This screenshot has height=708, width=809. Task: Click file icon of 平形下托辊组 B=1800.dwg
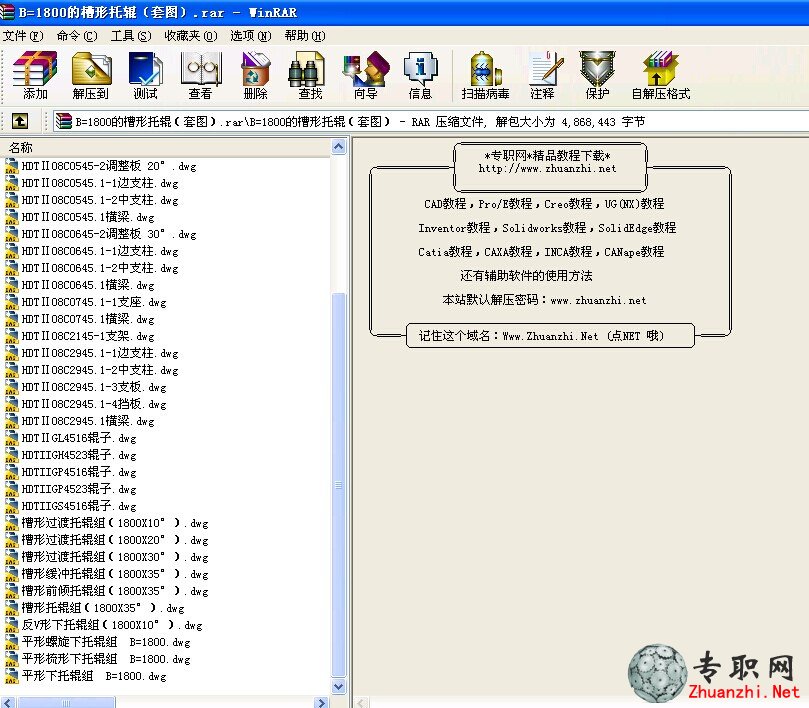pyautogui.click(x=11, y=676)
